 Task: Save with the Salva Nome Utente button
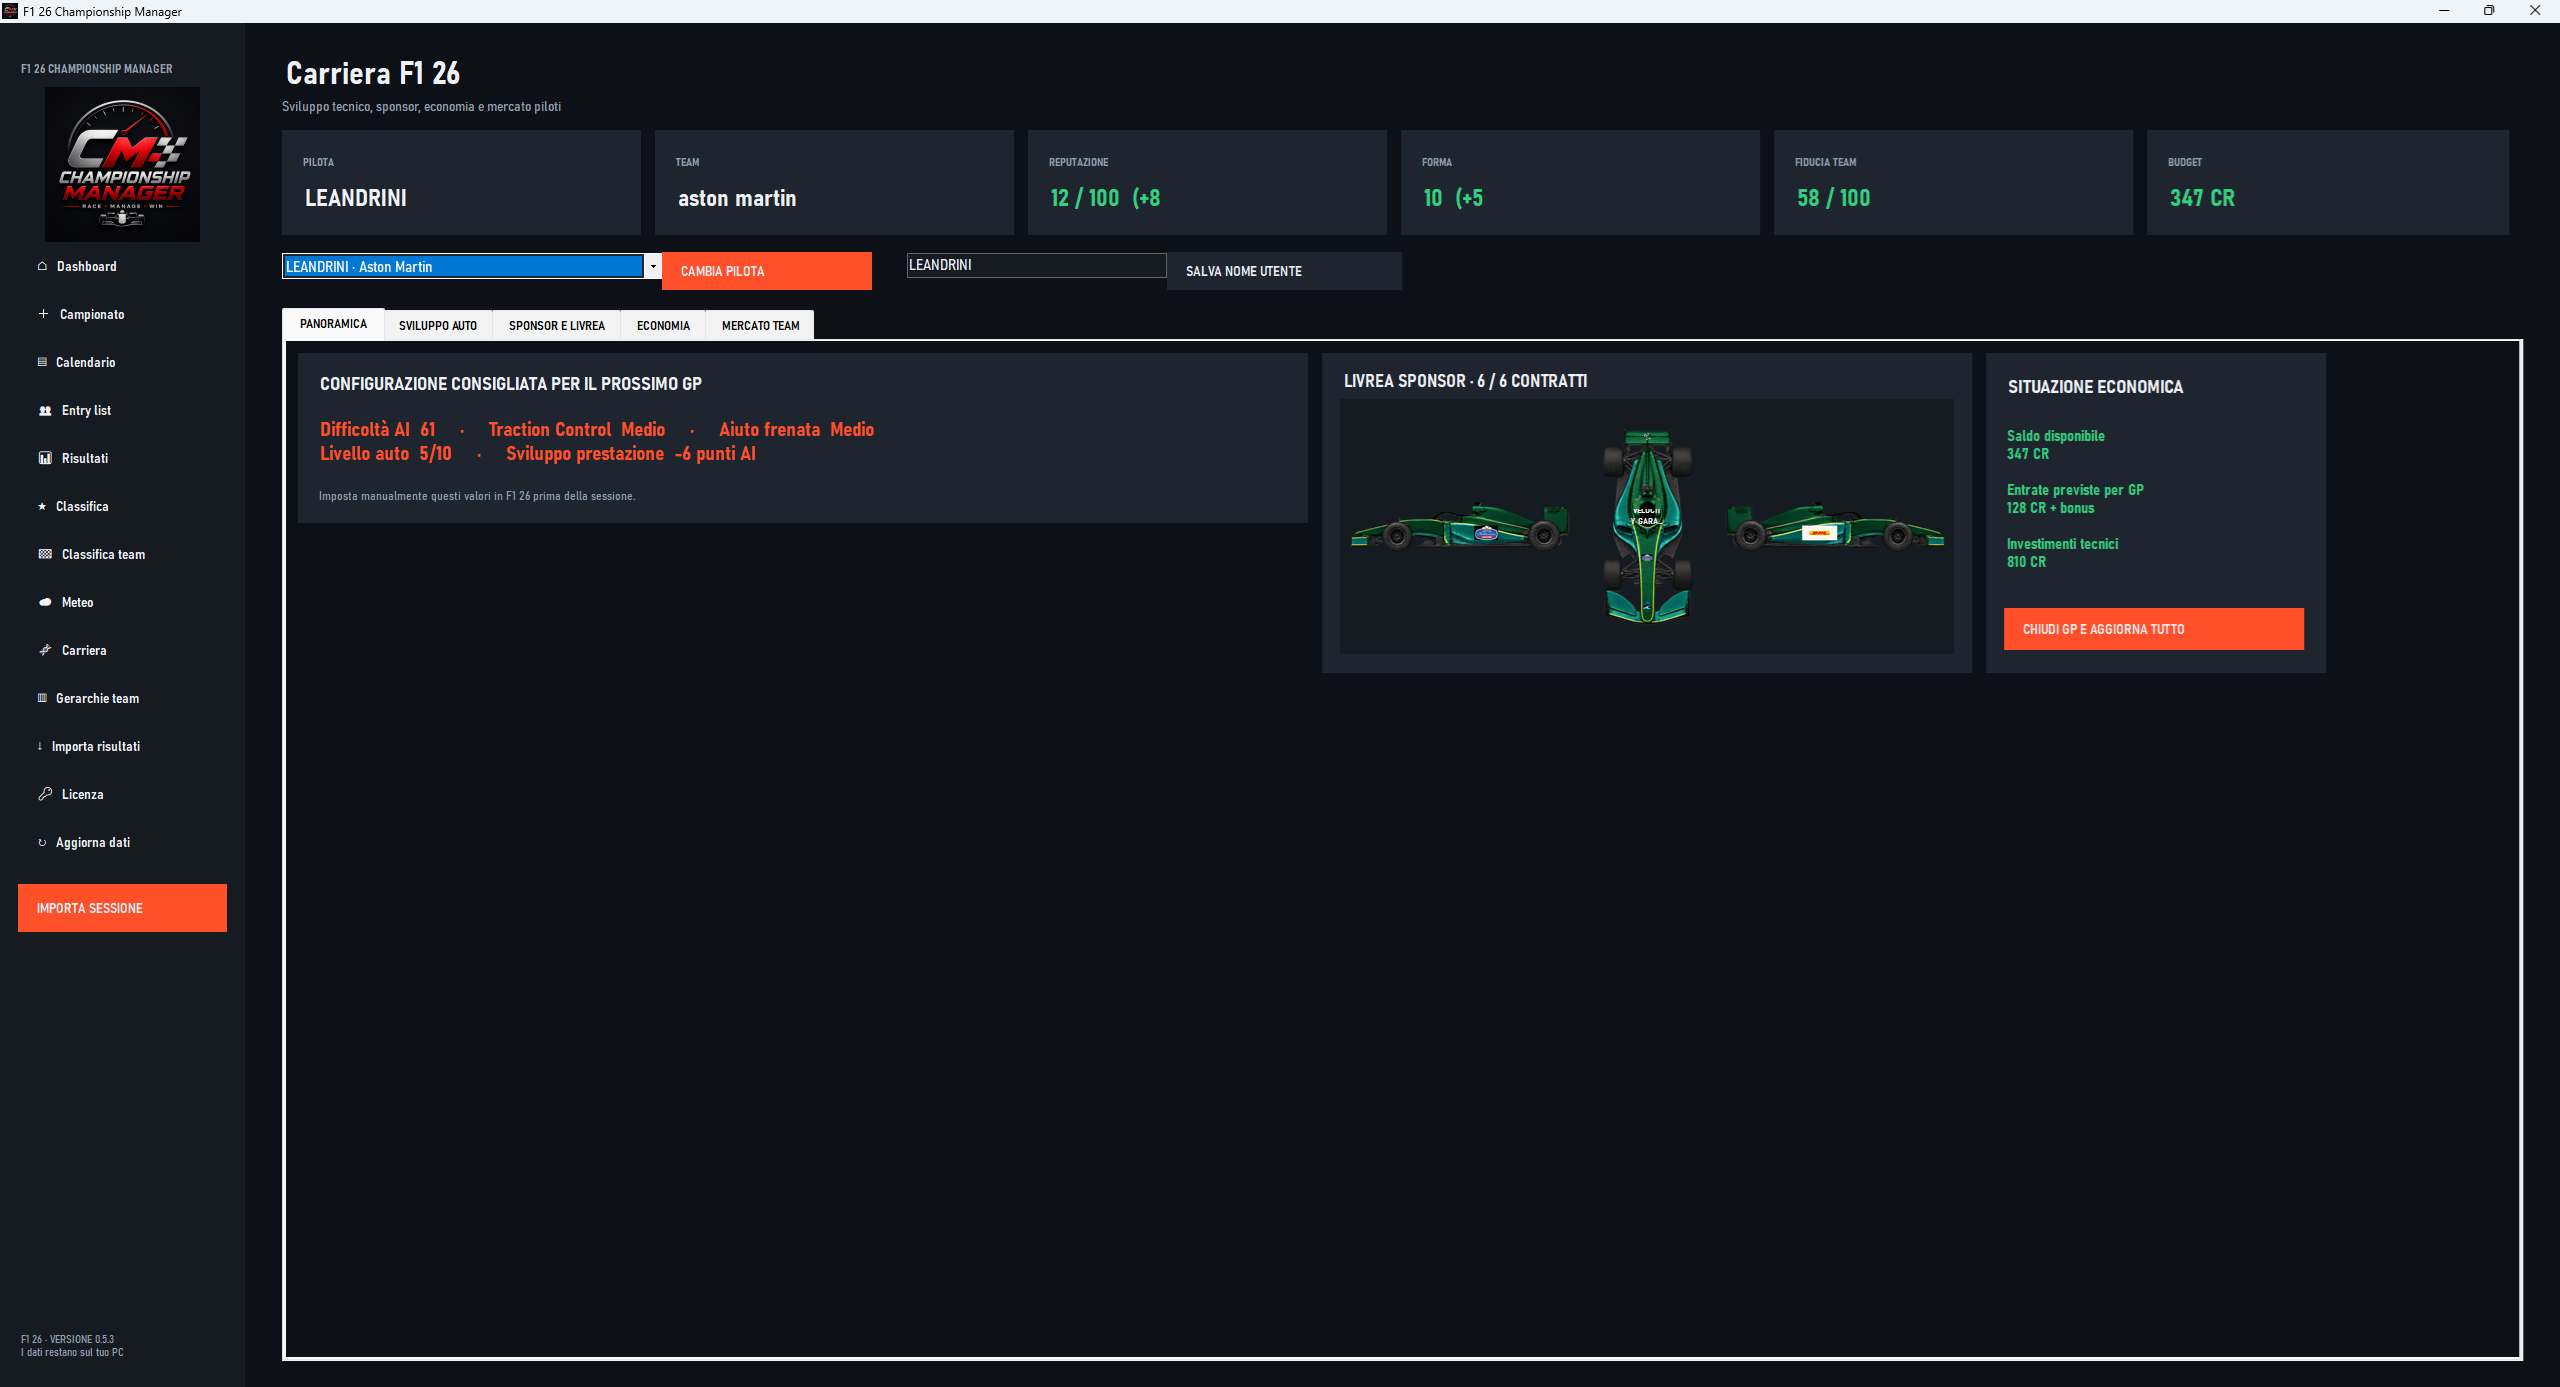[x=1284, y=271]
